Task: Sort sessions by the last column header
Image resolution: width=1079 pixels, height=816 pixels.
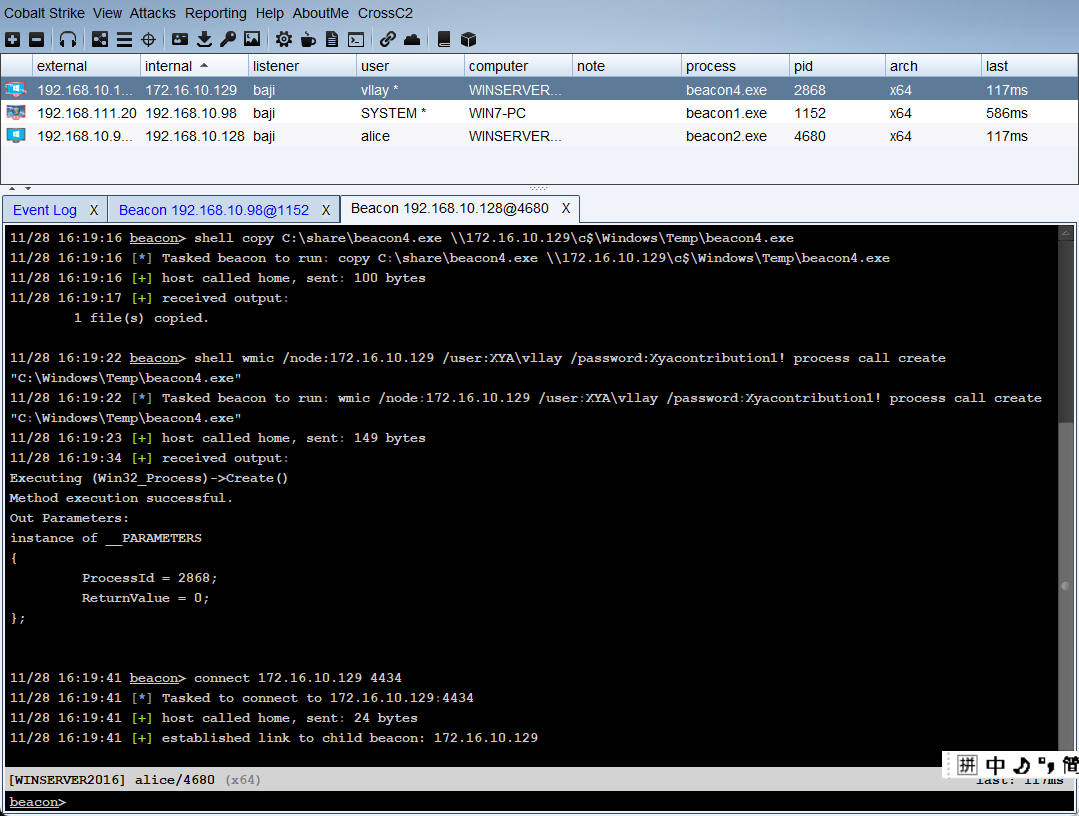Action: click(x=1029, y=66)
